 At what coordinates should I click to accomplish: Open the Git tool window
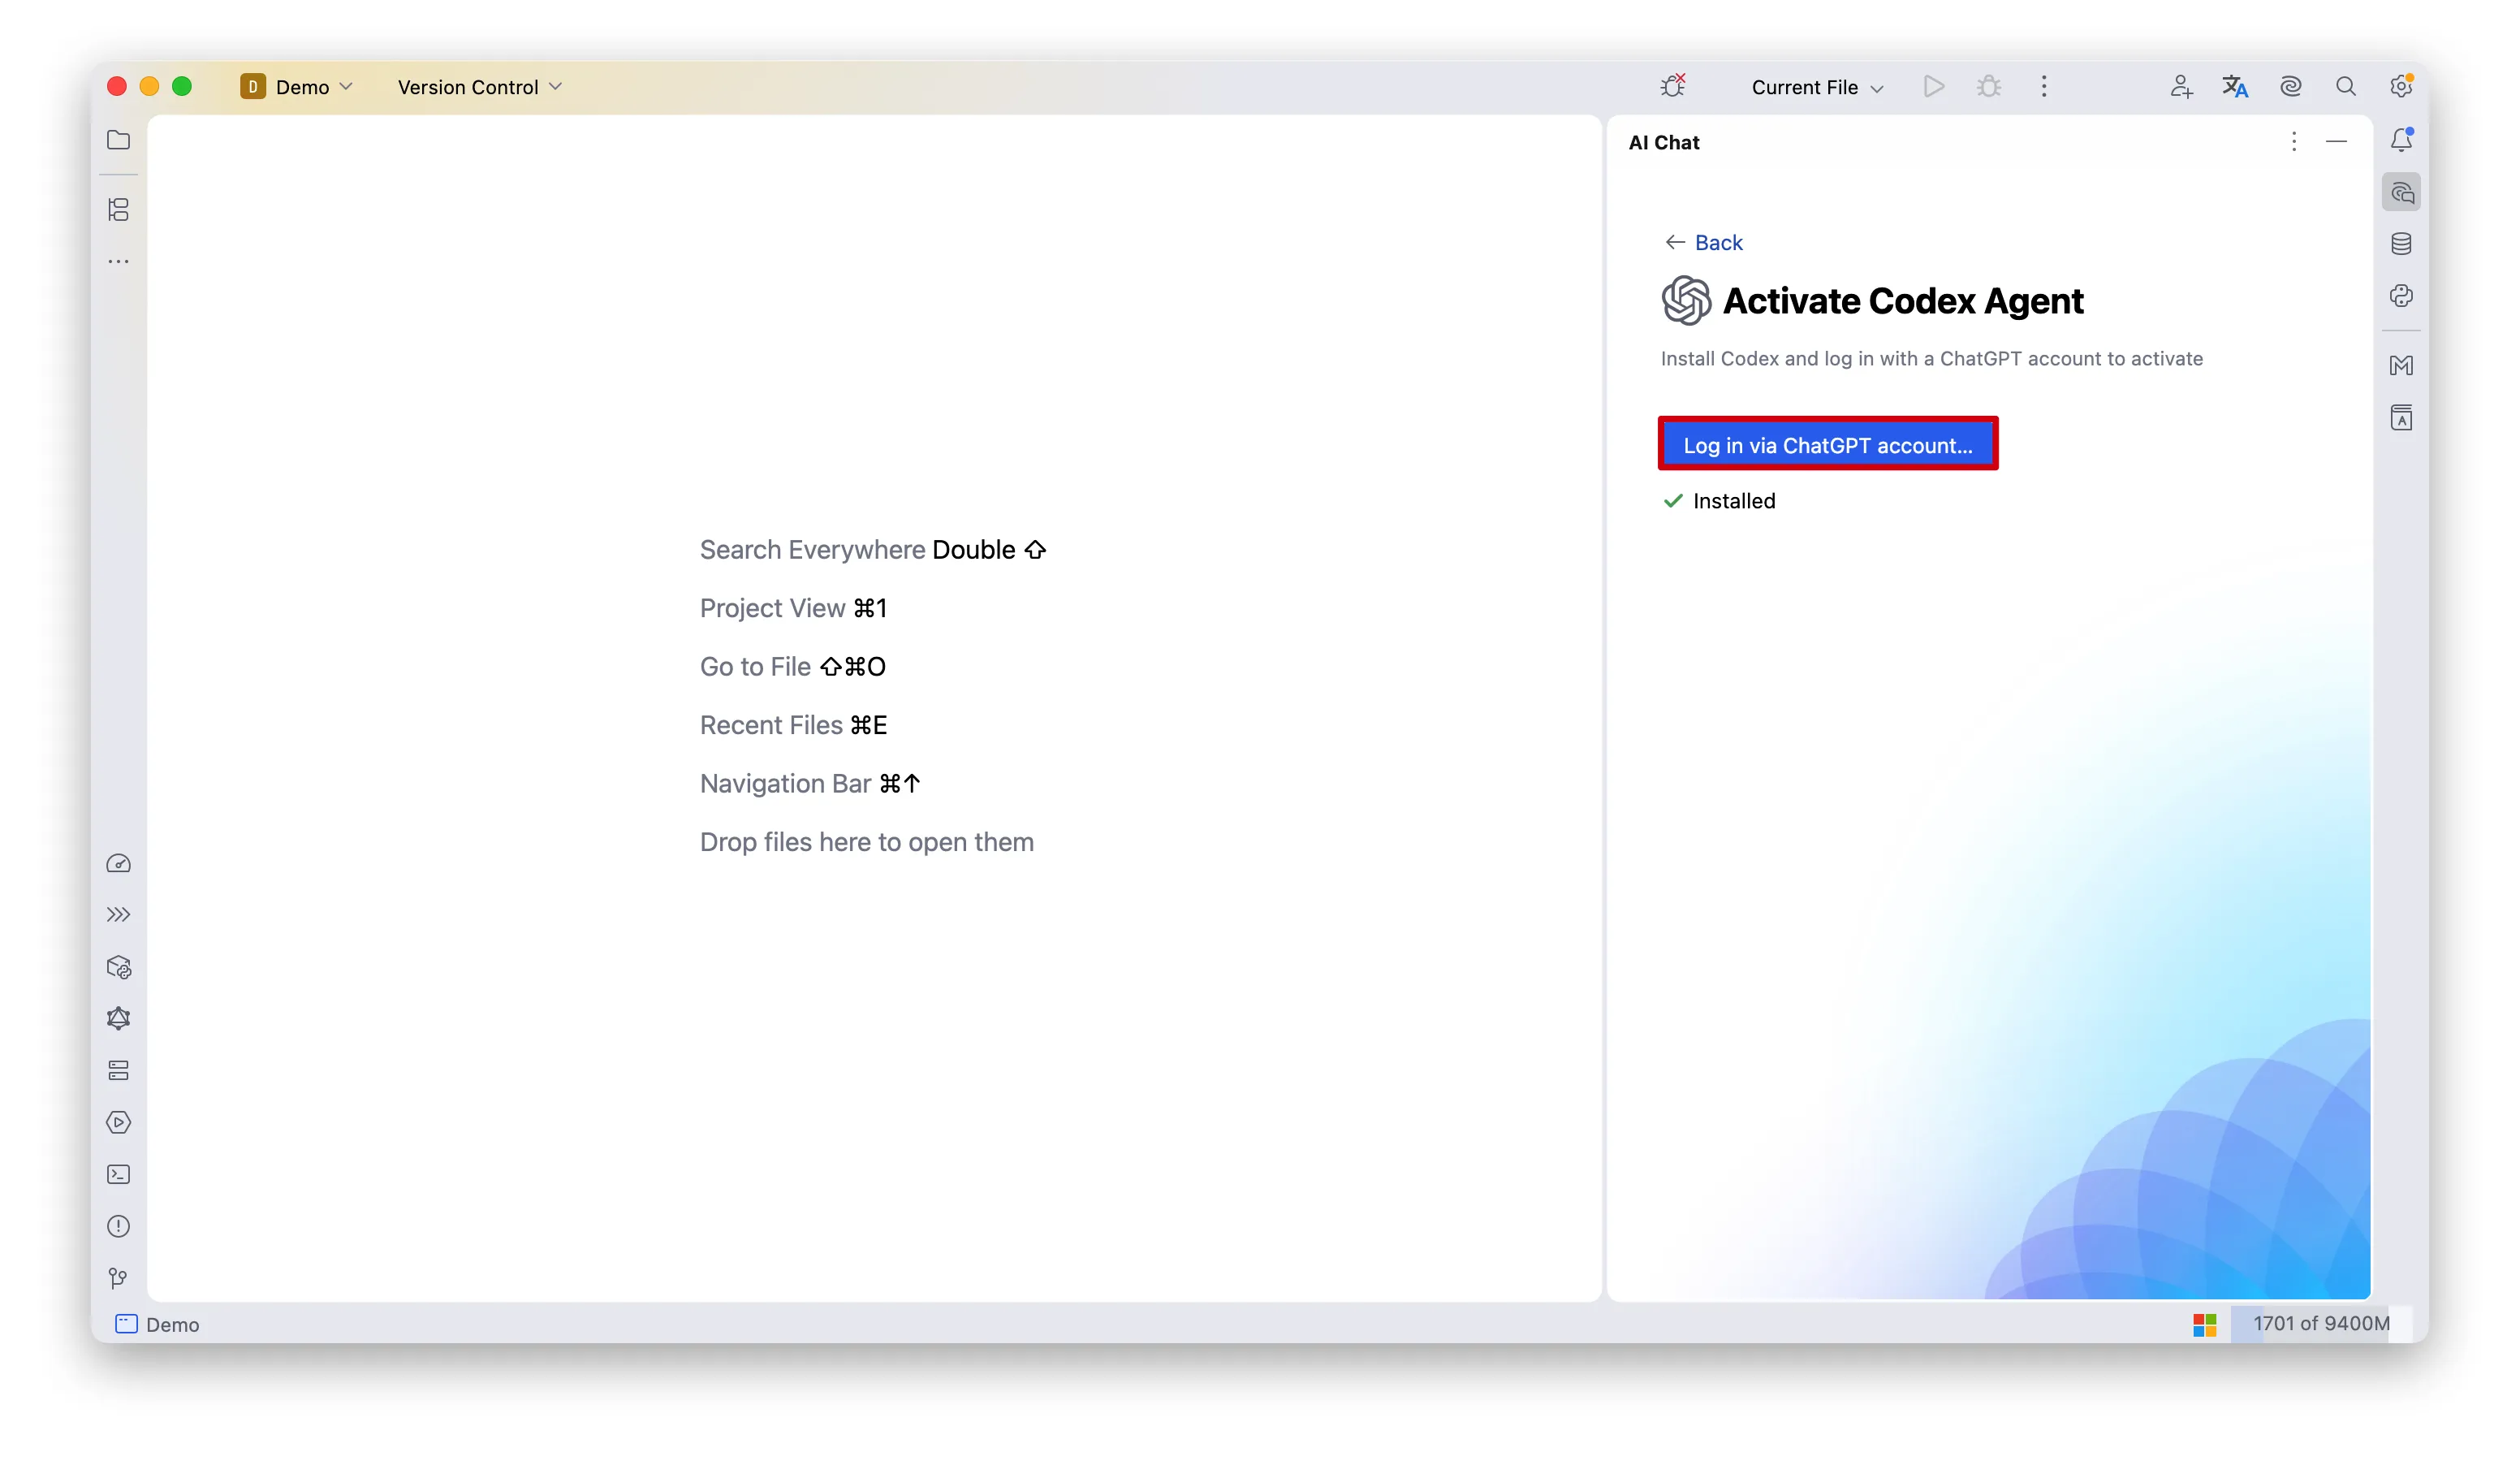point(118,1278)
